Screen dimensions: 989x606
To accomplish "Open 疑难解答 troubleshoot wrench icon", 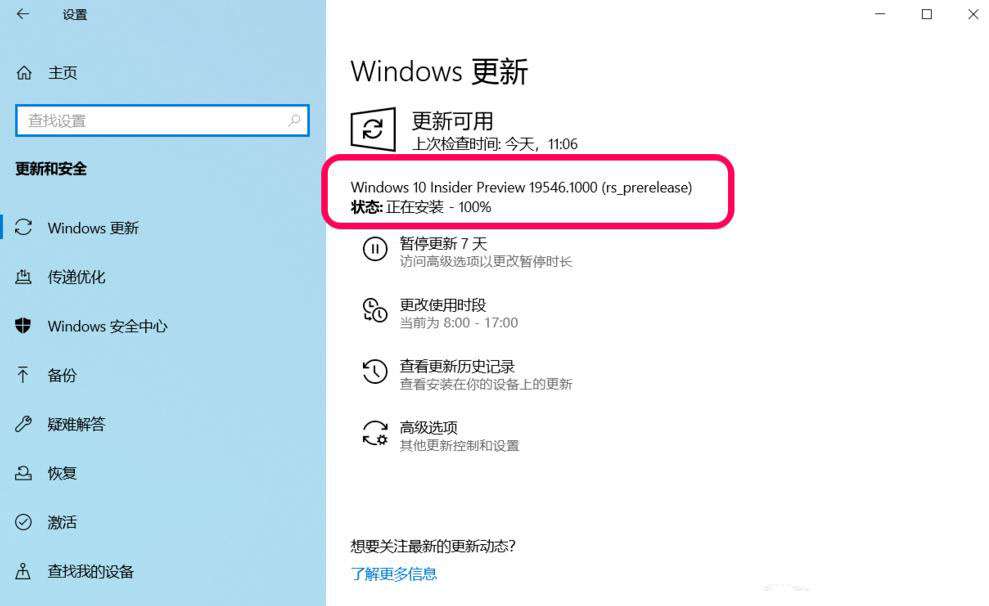I will 23,424.
